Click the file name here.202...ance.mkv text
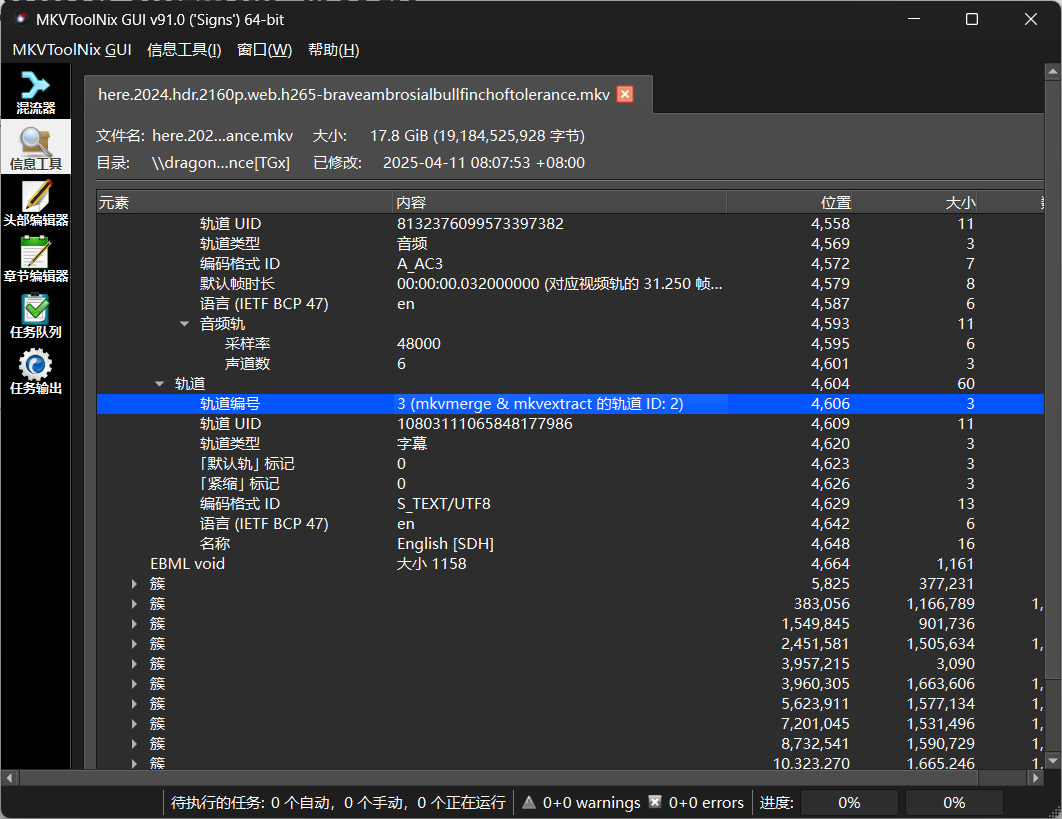Viewport: 1062px width, 819px height. pyautogui.click(x=222, y=135)
